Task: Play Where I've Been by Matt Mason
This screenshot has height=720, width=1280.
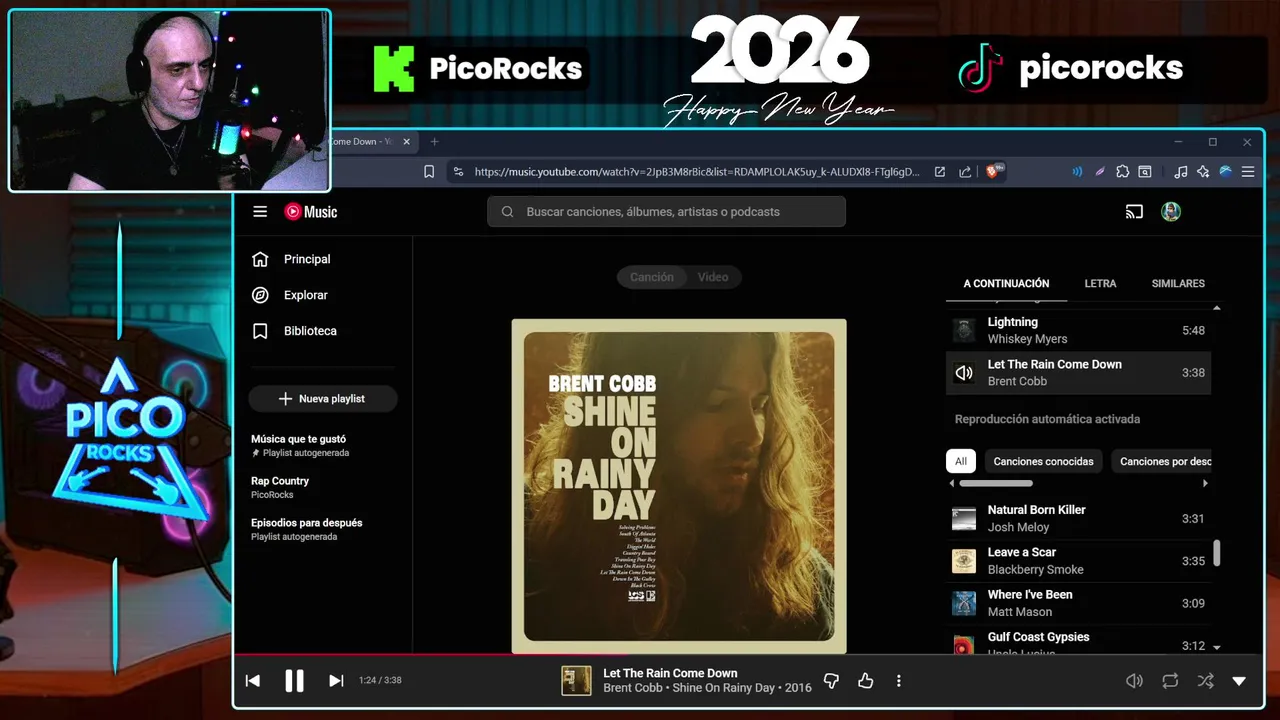Action: pyautogui.click(x=1078, y=603)
